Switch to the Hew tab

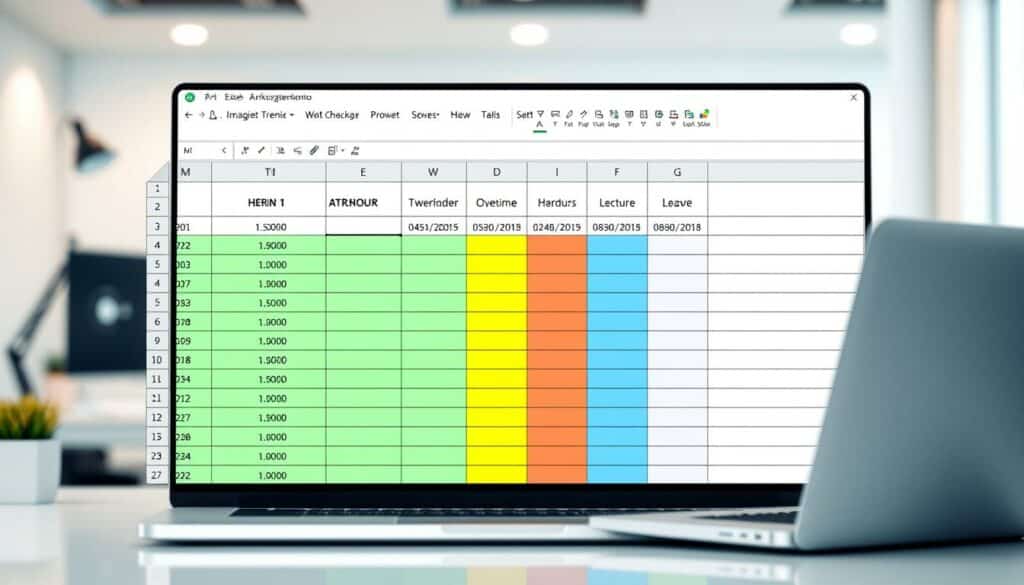460,116
